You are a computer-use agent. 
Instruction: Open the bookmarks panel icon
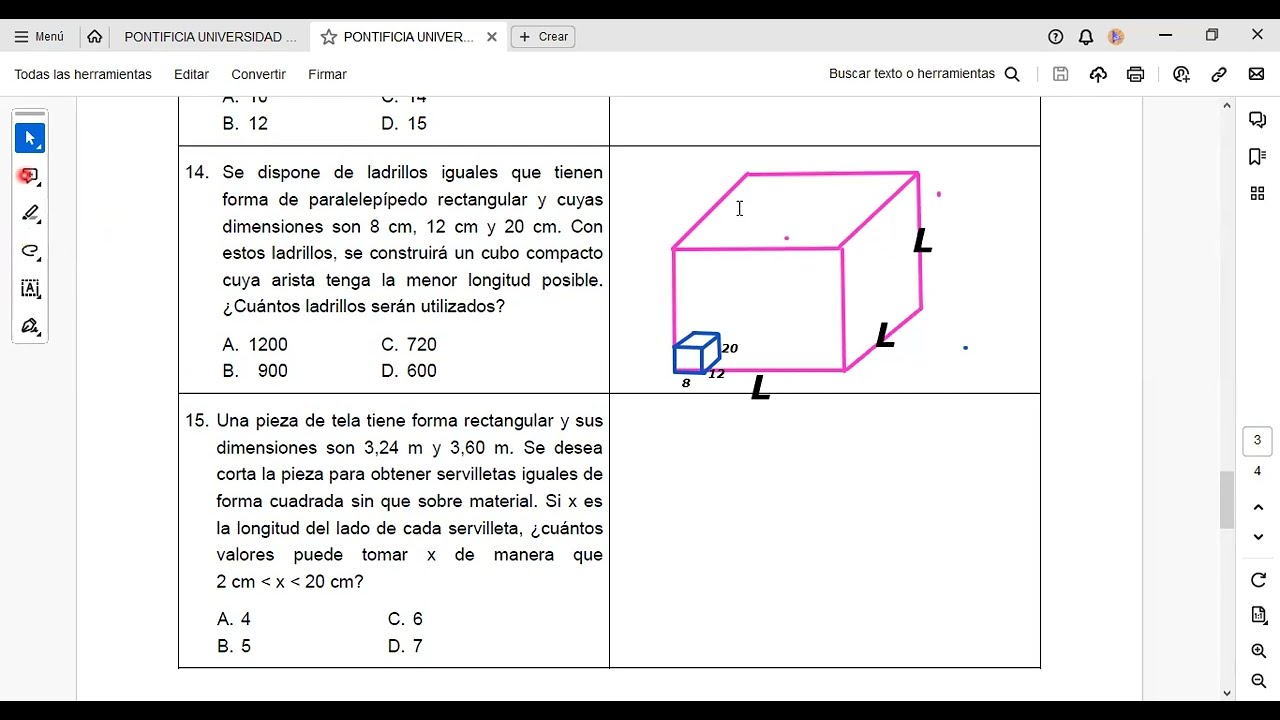point(1258,157)
